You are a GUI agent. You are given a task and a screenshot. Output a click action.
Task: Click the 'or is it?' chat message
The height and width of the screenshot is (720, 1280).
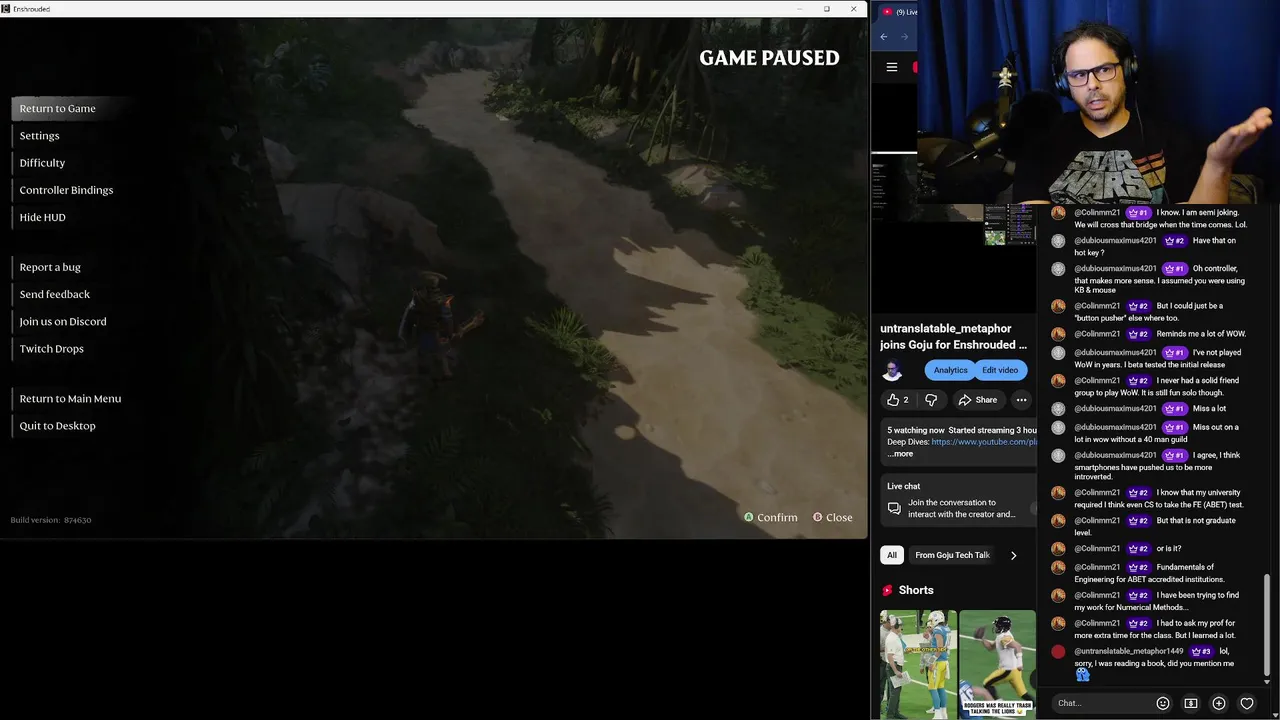(x=1168, y=548)
